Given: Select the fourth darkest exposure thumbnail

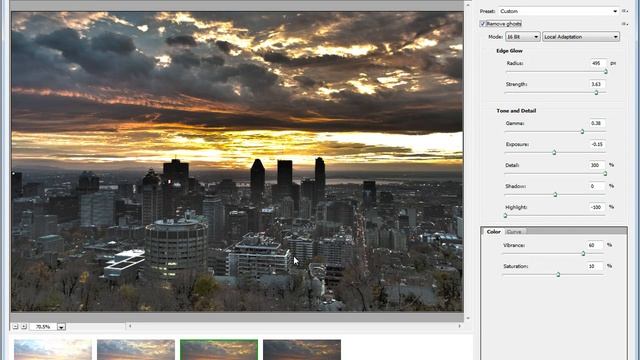Looking at the screenshot, I should click(x=302, y=350).
